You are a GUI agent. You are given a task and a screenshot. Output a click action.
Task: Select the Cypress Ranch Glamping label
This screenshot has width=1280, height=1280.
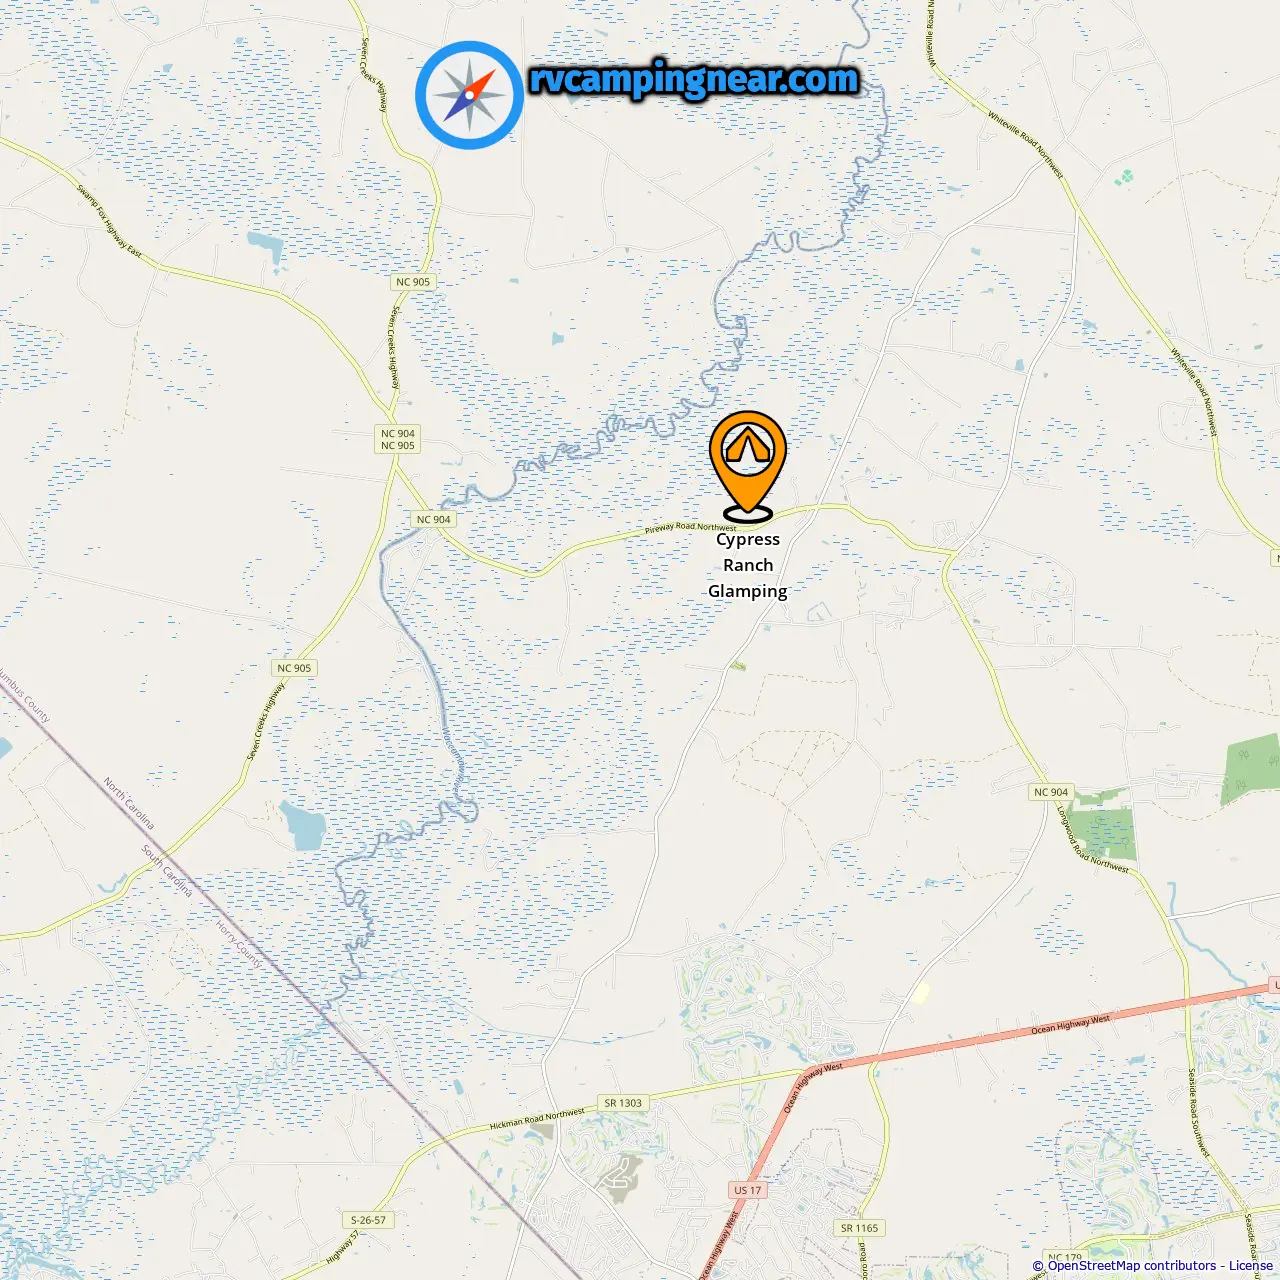pyautogui.click(x=748, y=565)
